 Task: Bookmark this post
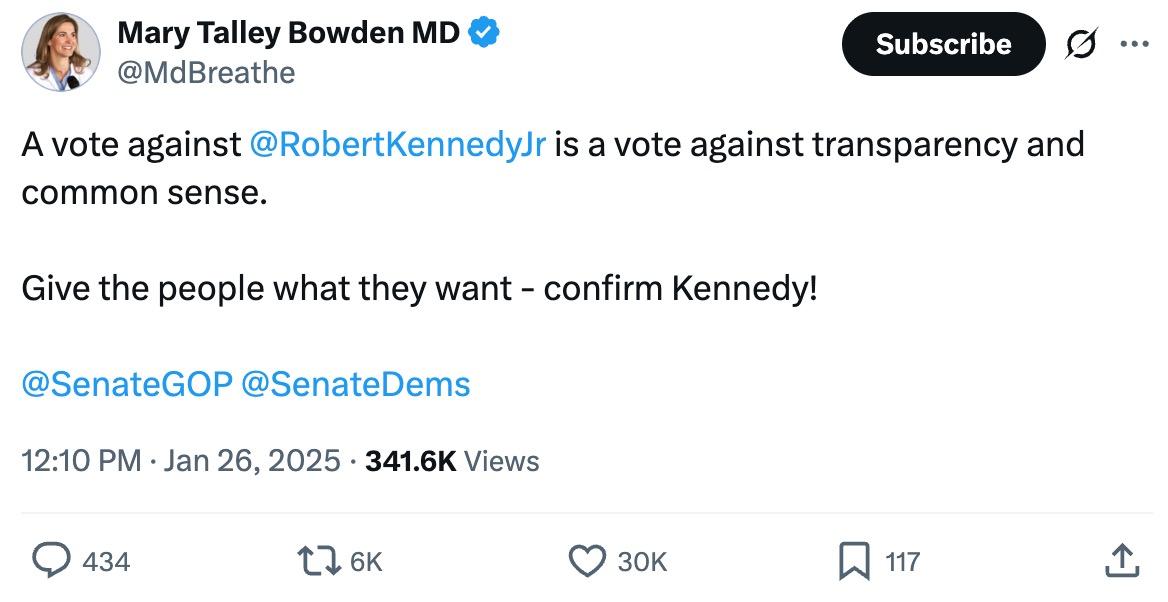(853, 561)
